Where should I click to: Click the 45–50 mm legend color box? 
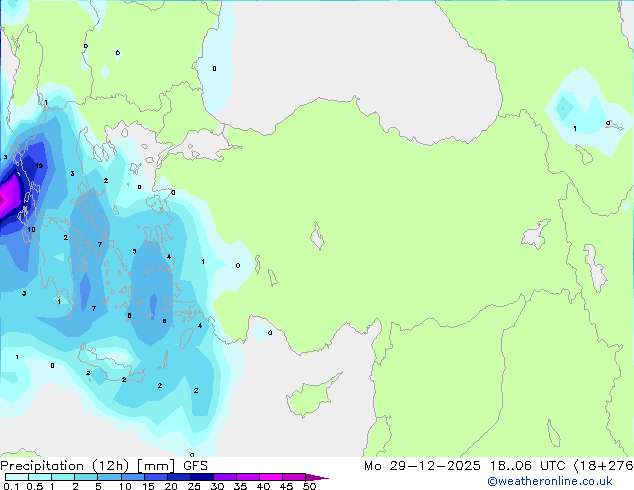click(x=294, y=477)
